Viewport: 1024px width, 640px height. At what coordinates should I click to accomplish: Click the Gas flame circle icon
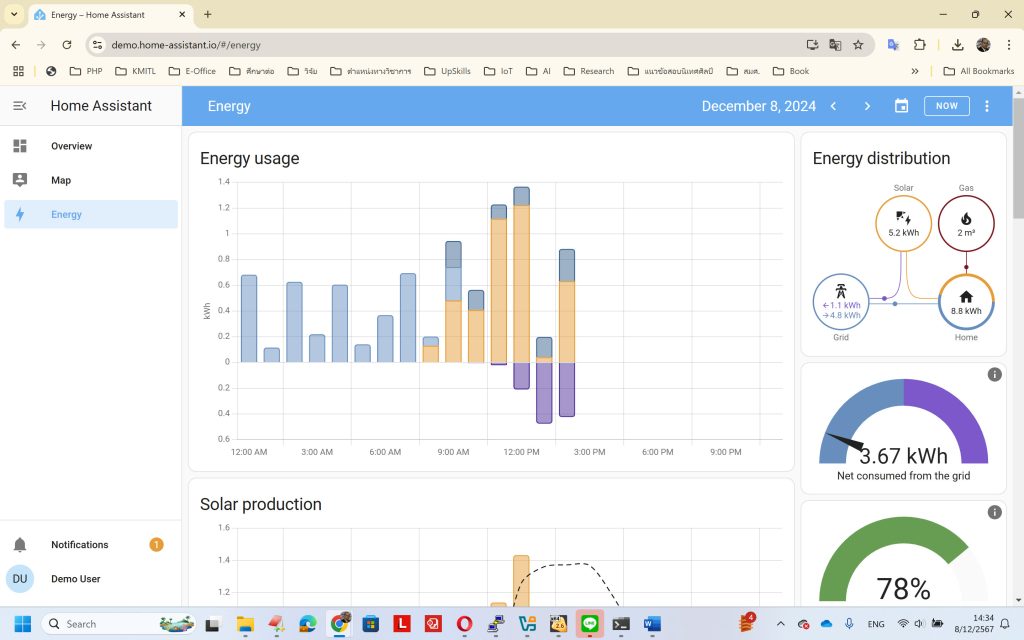point(966,224)
